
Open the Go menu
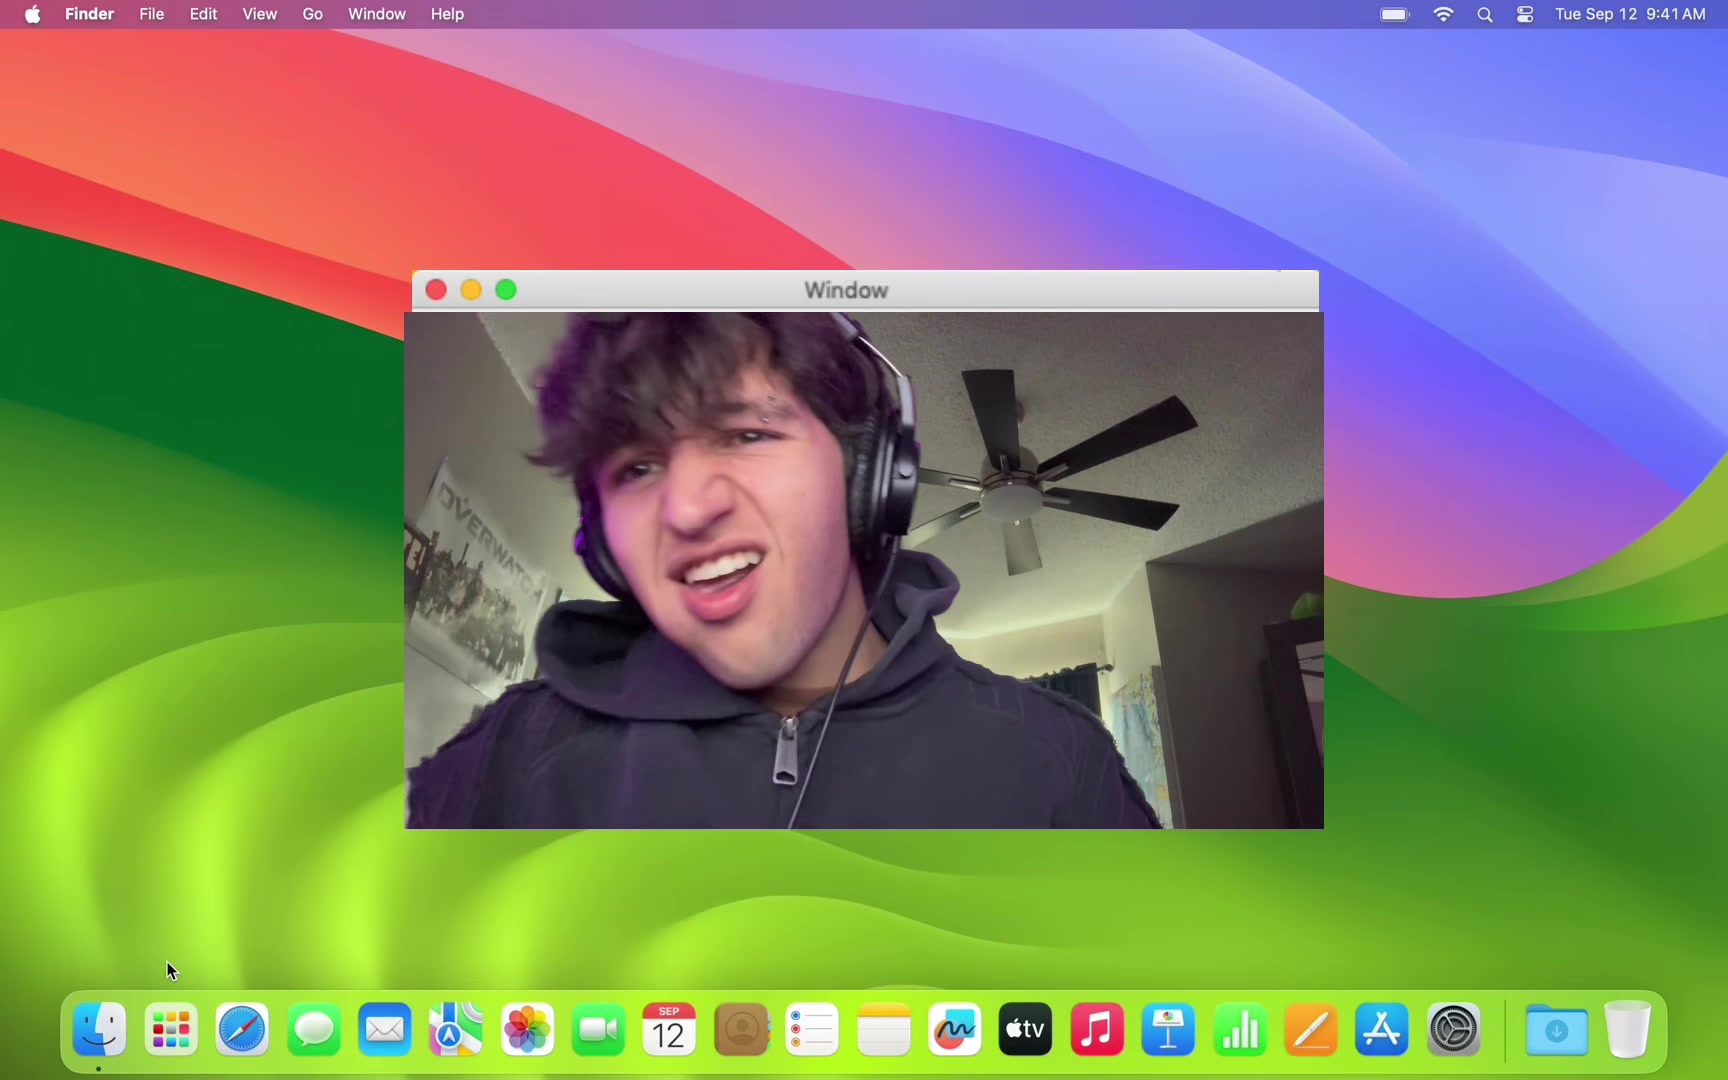click(313, 15)
